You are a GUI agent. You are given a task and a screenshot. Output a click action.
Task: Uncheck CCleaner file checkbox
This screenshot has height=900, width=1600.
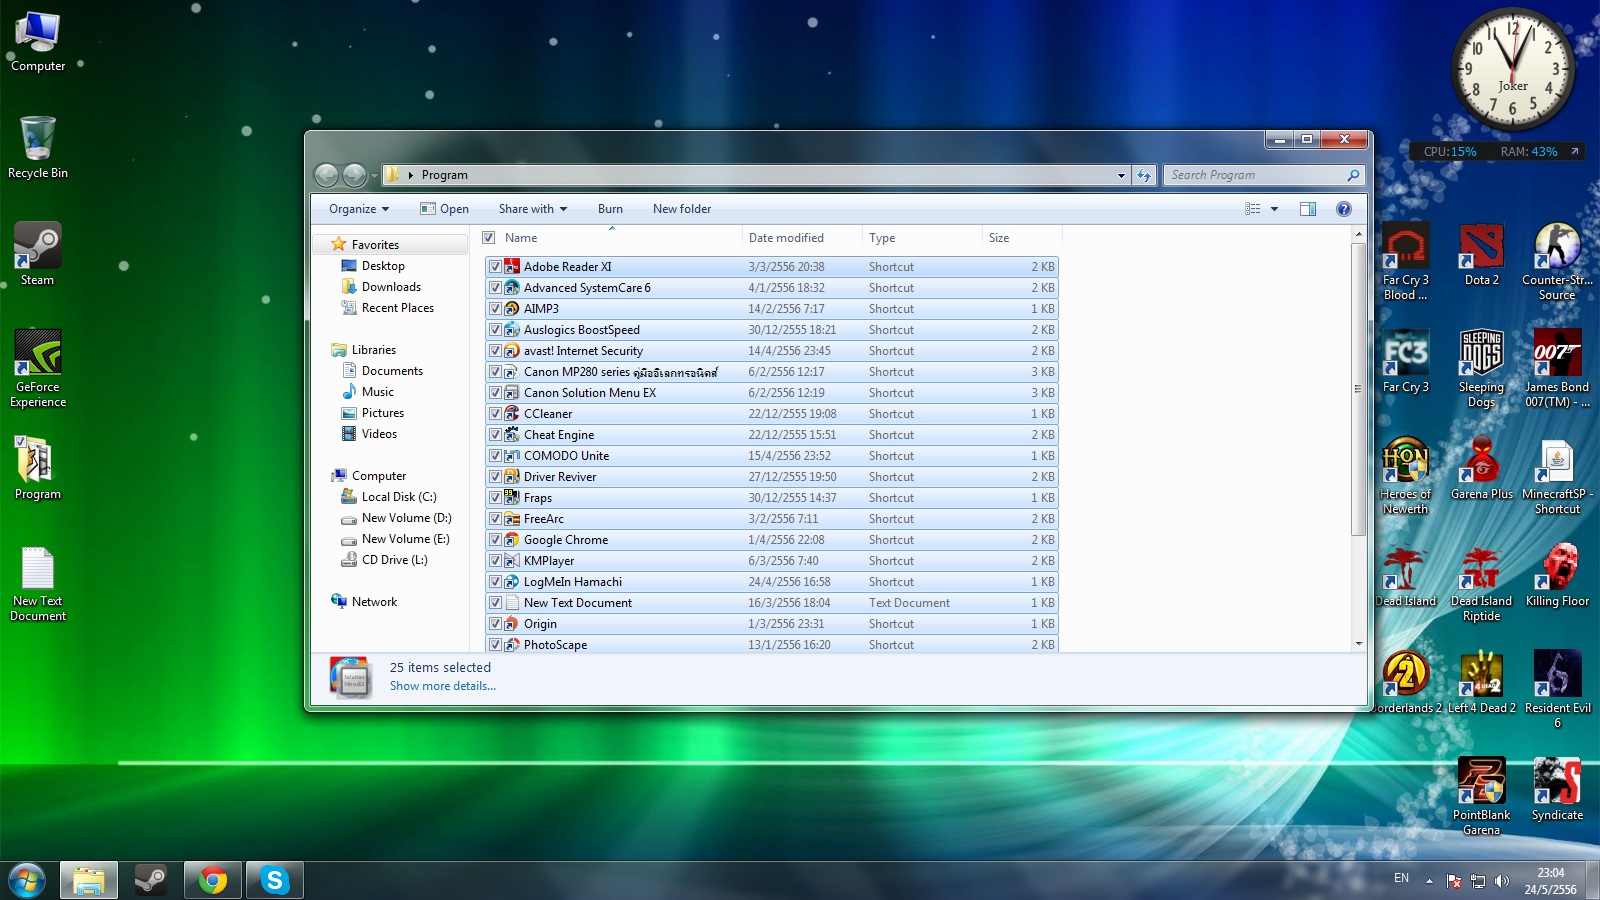tap(495, 414)
